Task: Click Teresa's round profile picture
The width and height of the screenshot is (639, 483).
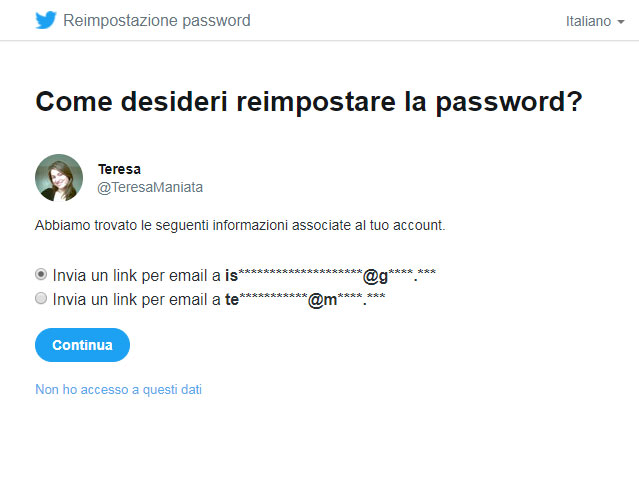Action: pyautogui.click(x=59, y=178)
